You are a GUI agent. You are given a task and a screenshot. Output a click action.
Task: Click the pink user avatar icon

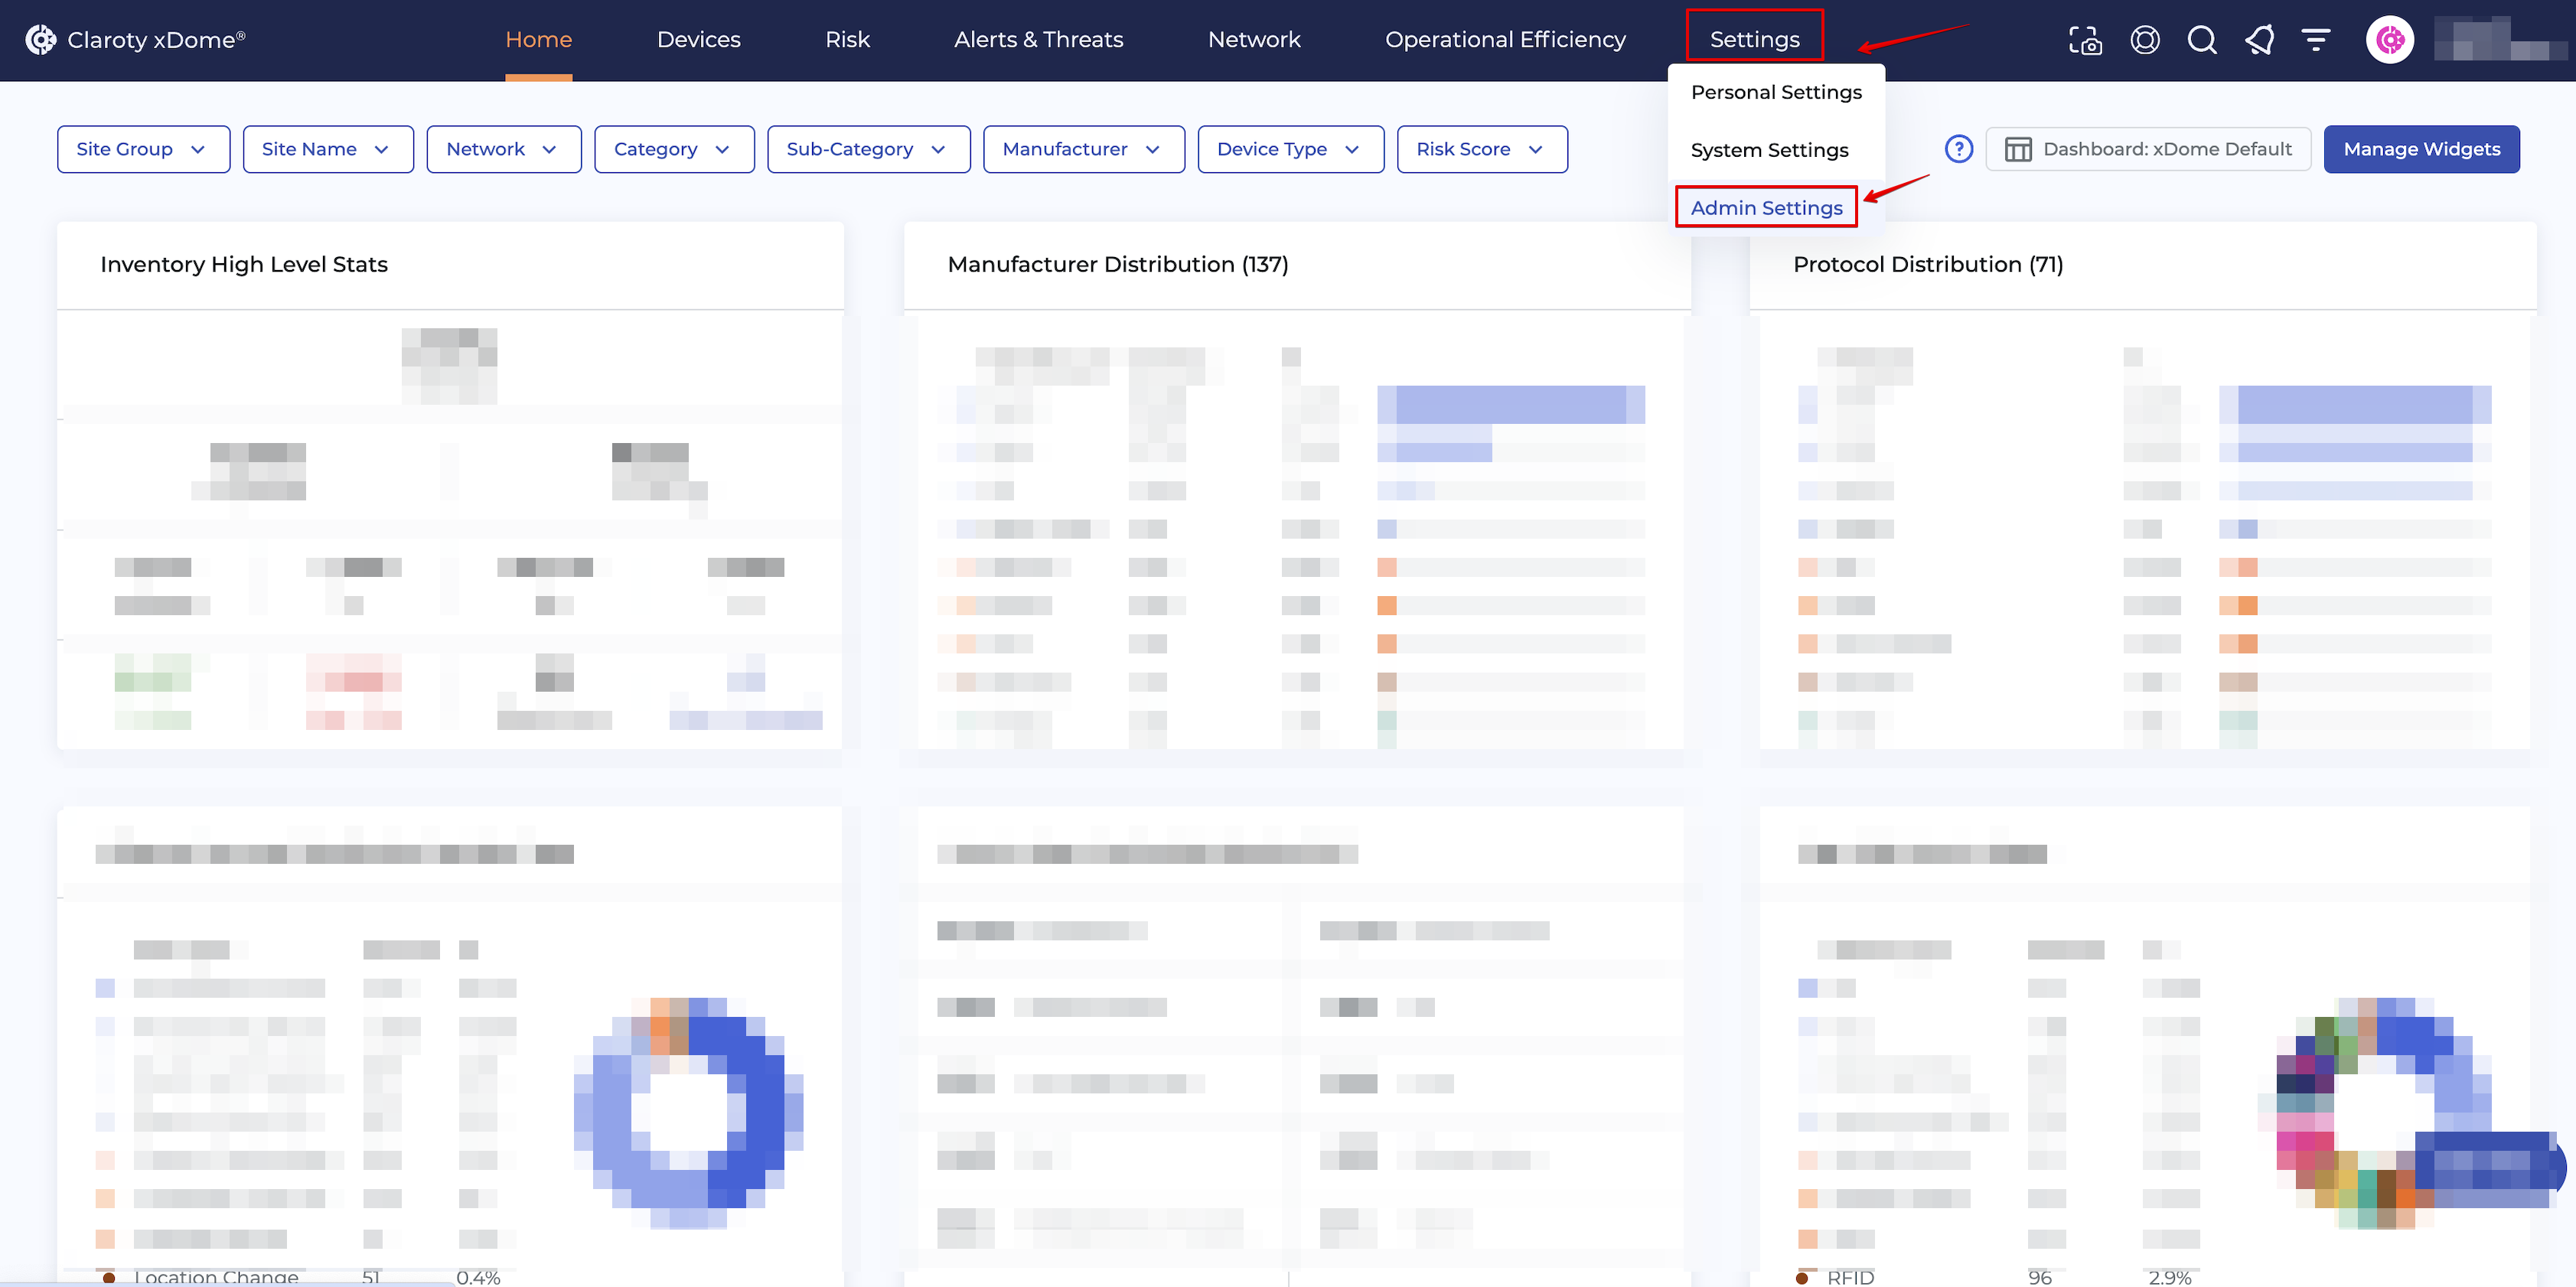[x=2389, y=40]
